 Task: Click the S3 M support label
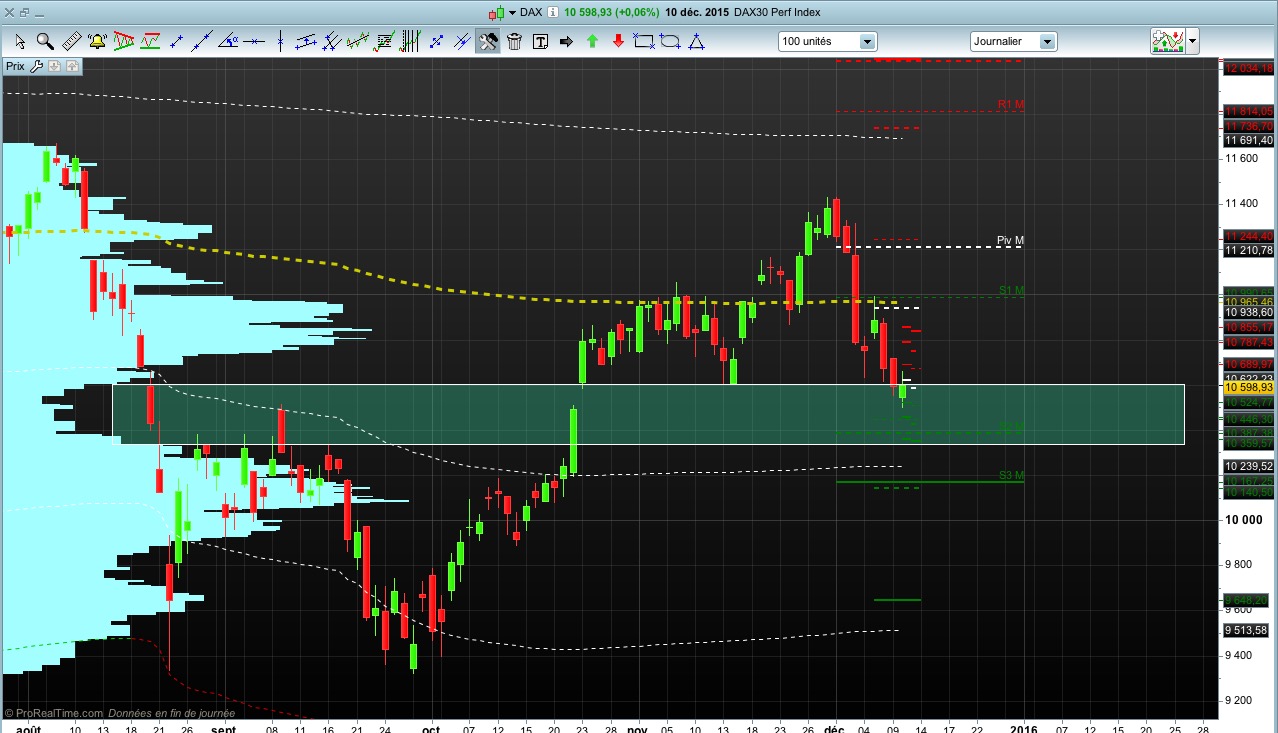(x=1012, y=475)
